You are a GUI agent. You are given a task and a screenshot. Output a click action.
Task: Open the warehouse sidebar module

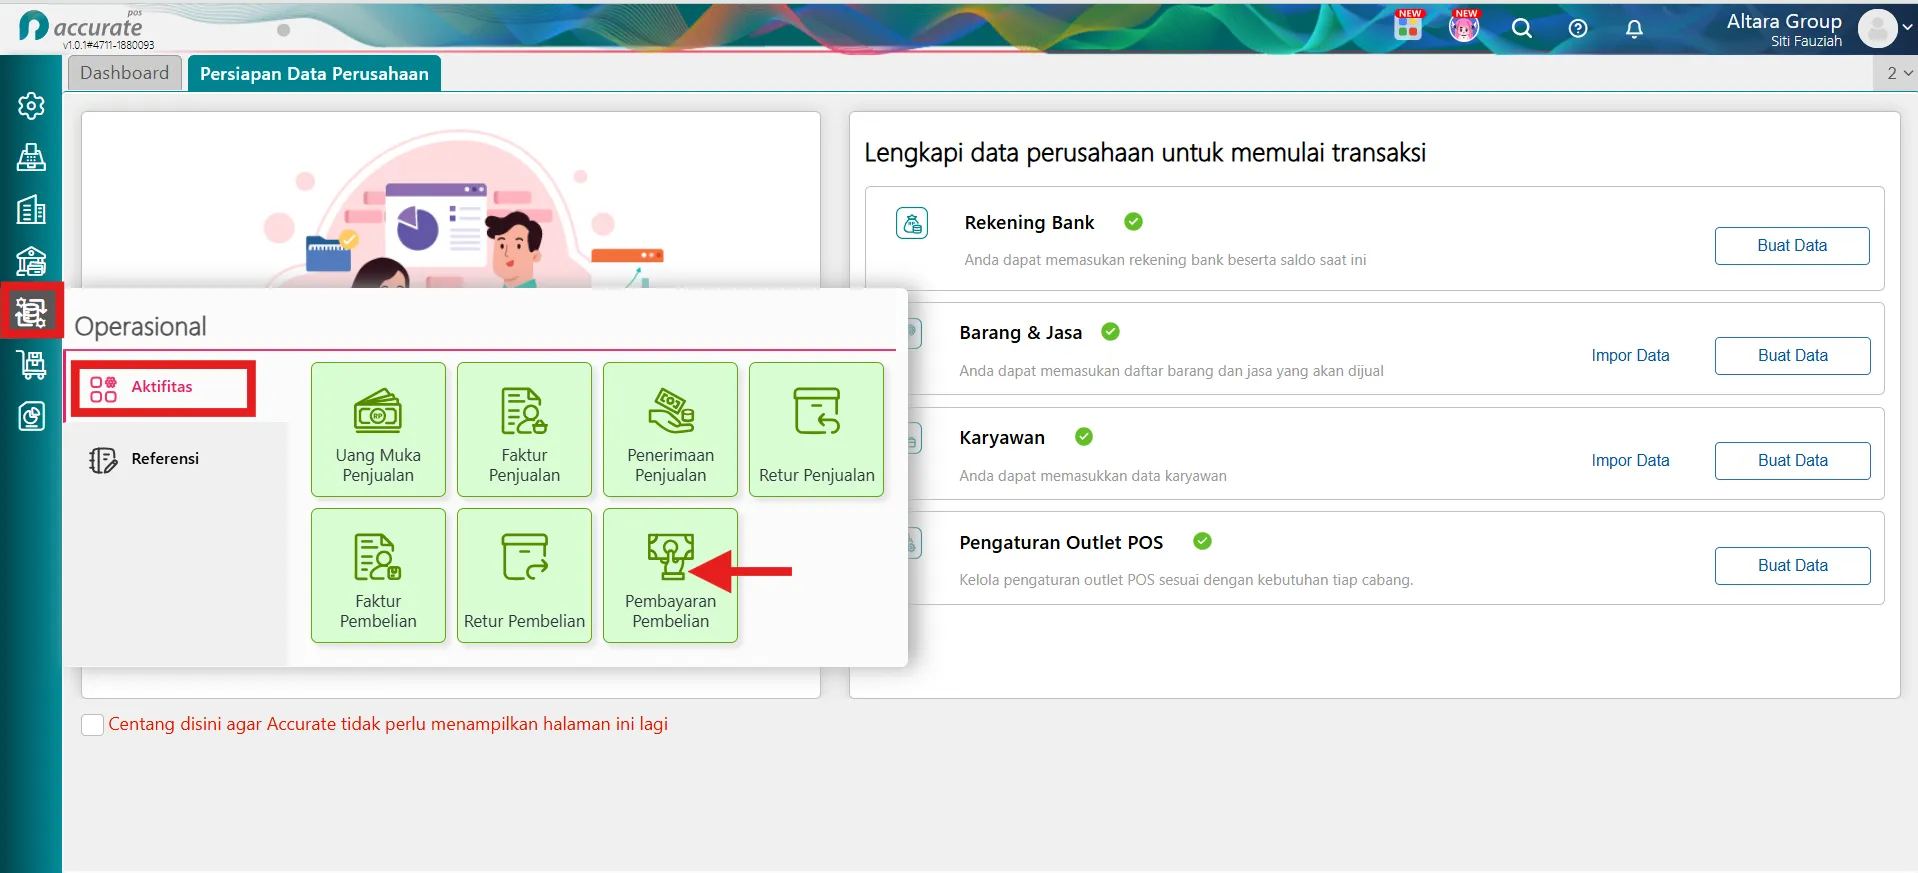[31, 261]
